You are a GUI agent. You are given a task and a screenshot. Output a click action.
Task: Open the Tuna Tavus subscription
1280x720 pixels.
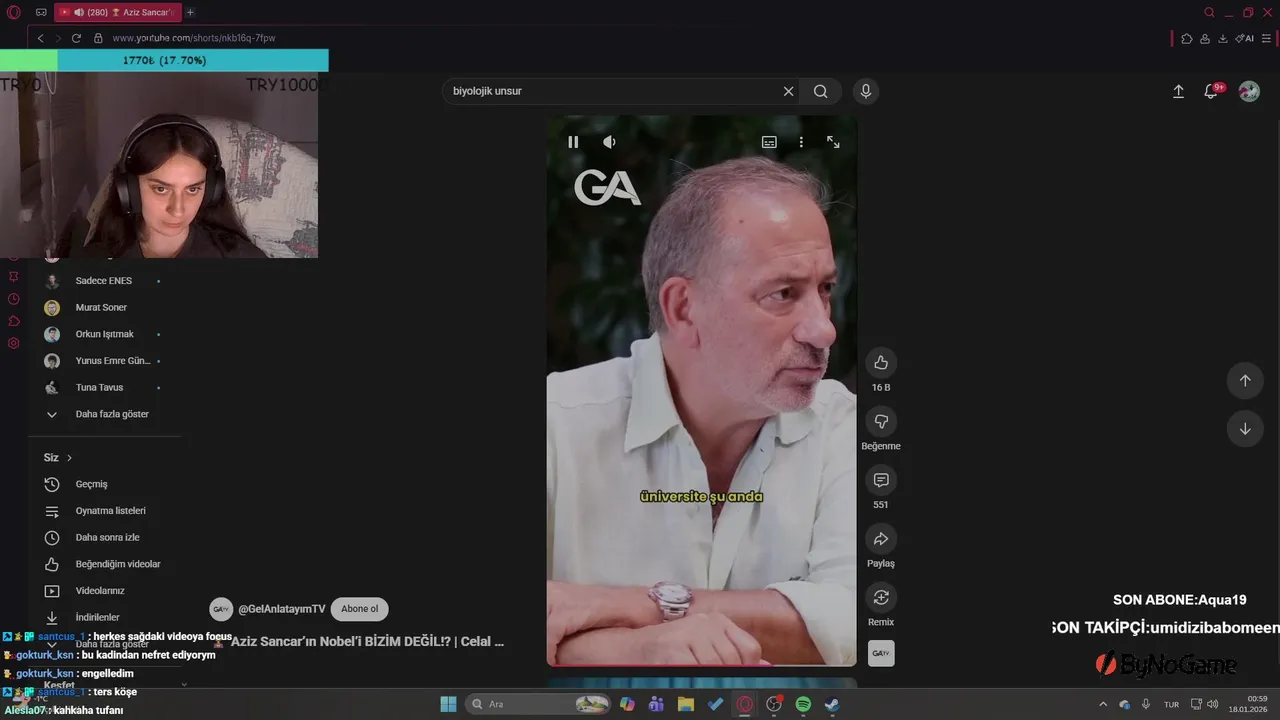(x=99, y=387)
